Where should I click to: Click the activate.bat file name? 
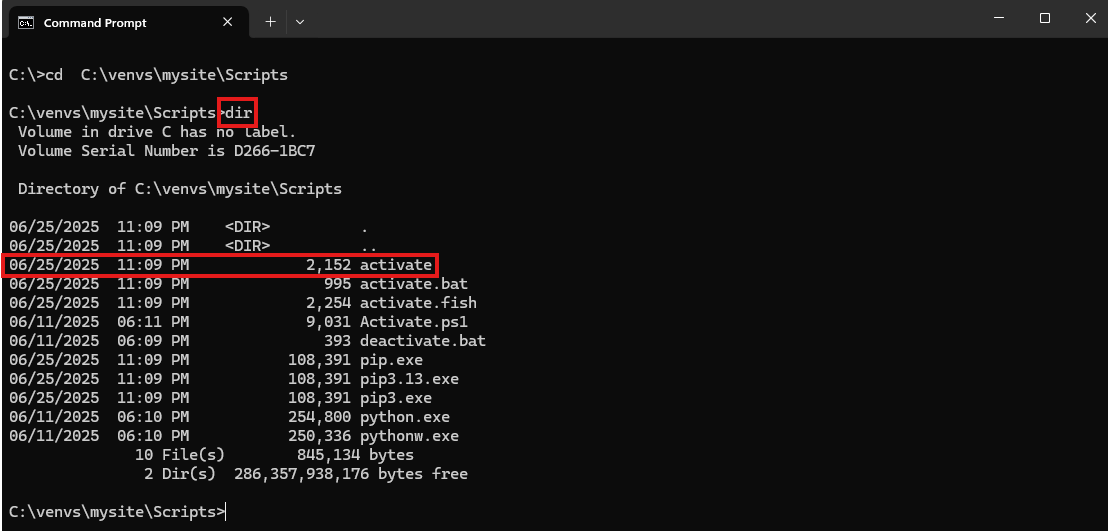(x=413, y=284)
